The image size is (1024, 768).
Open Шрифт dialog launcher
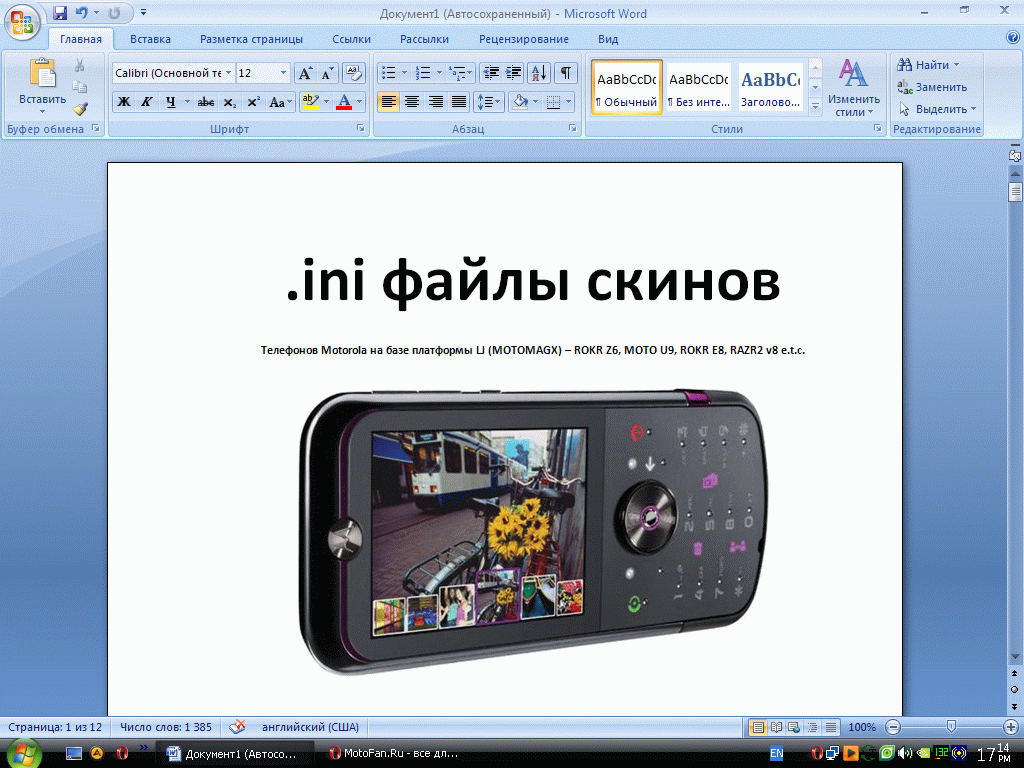click(x=360, y=129)
